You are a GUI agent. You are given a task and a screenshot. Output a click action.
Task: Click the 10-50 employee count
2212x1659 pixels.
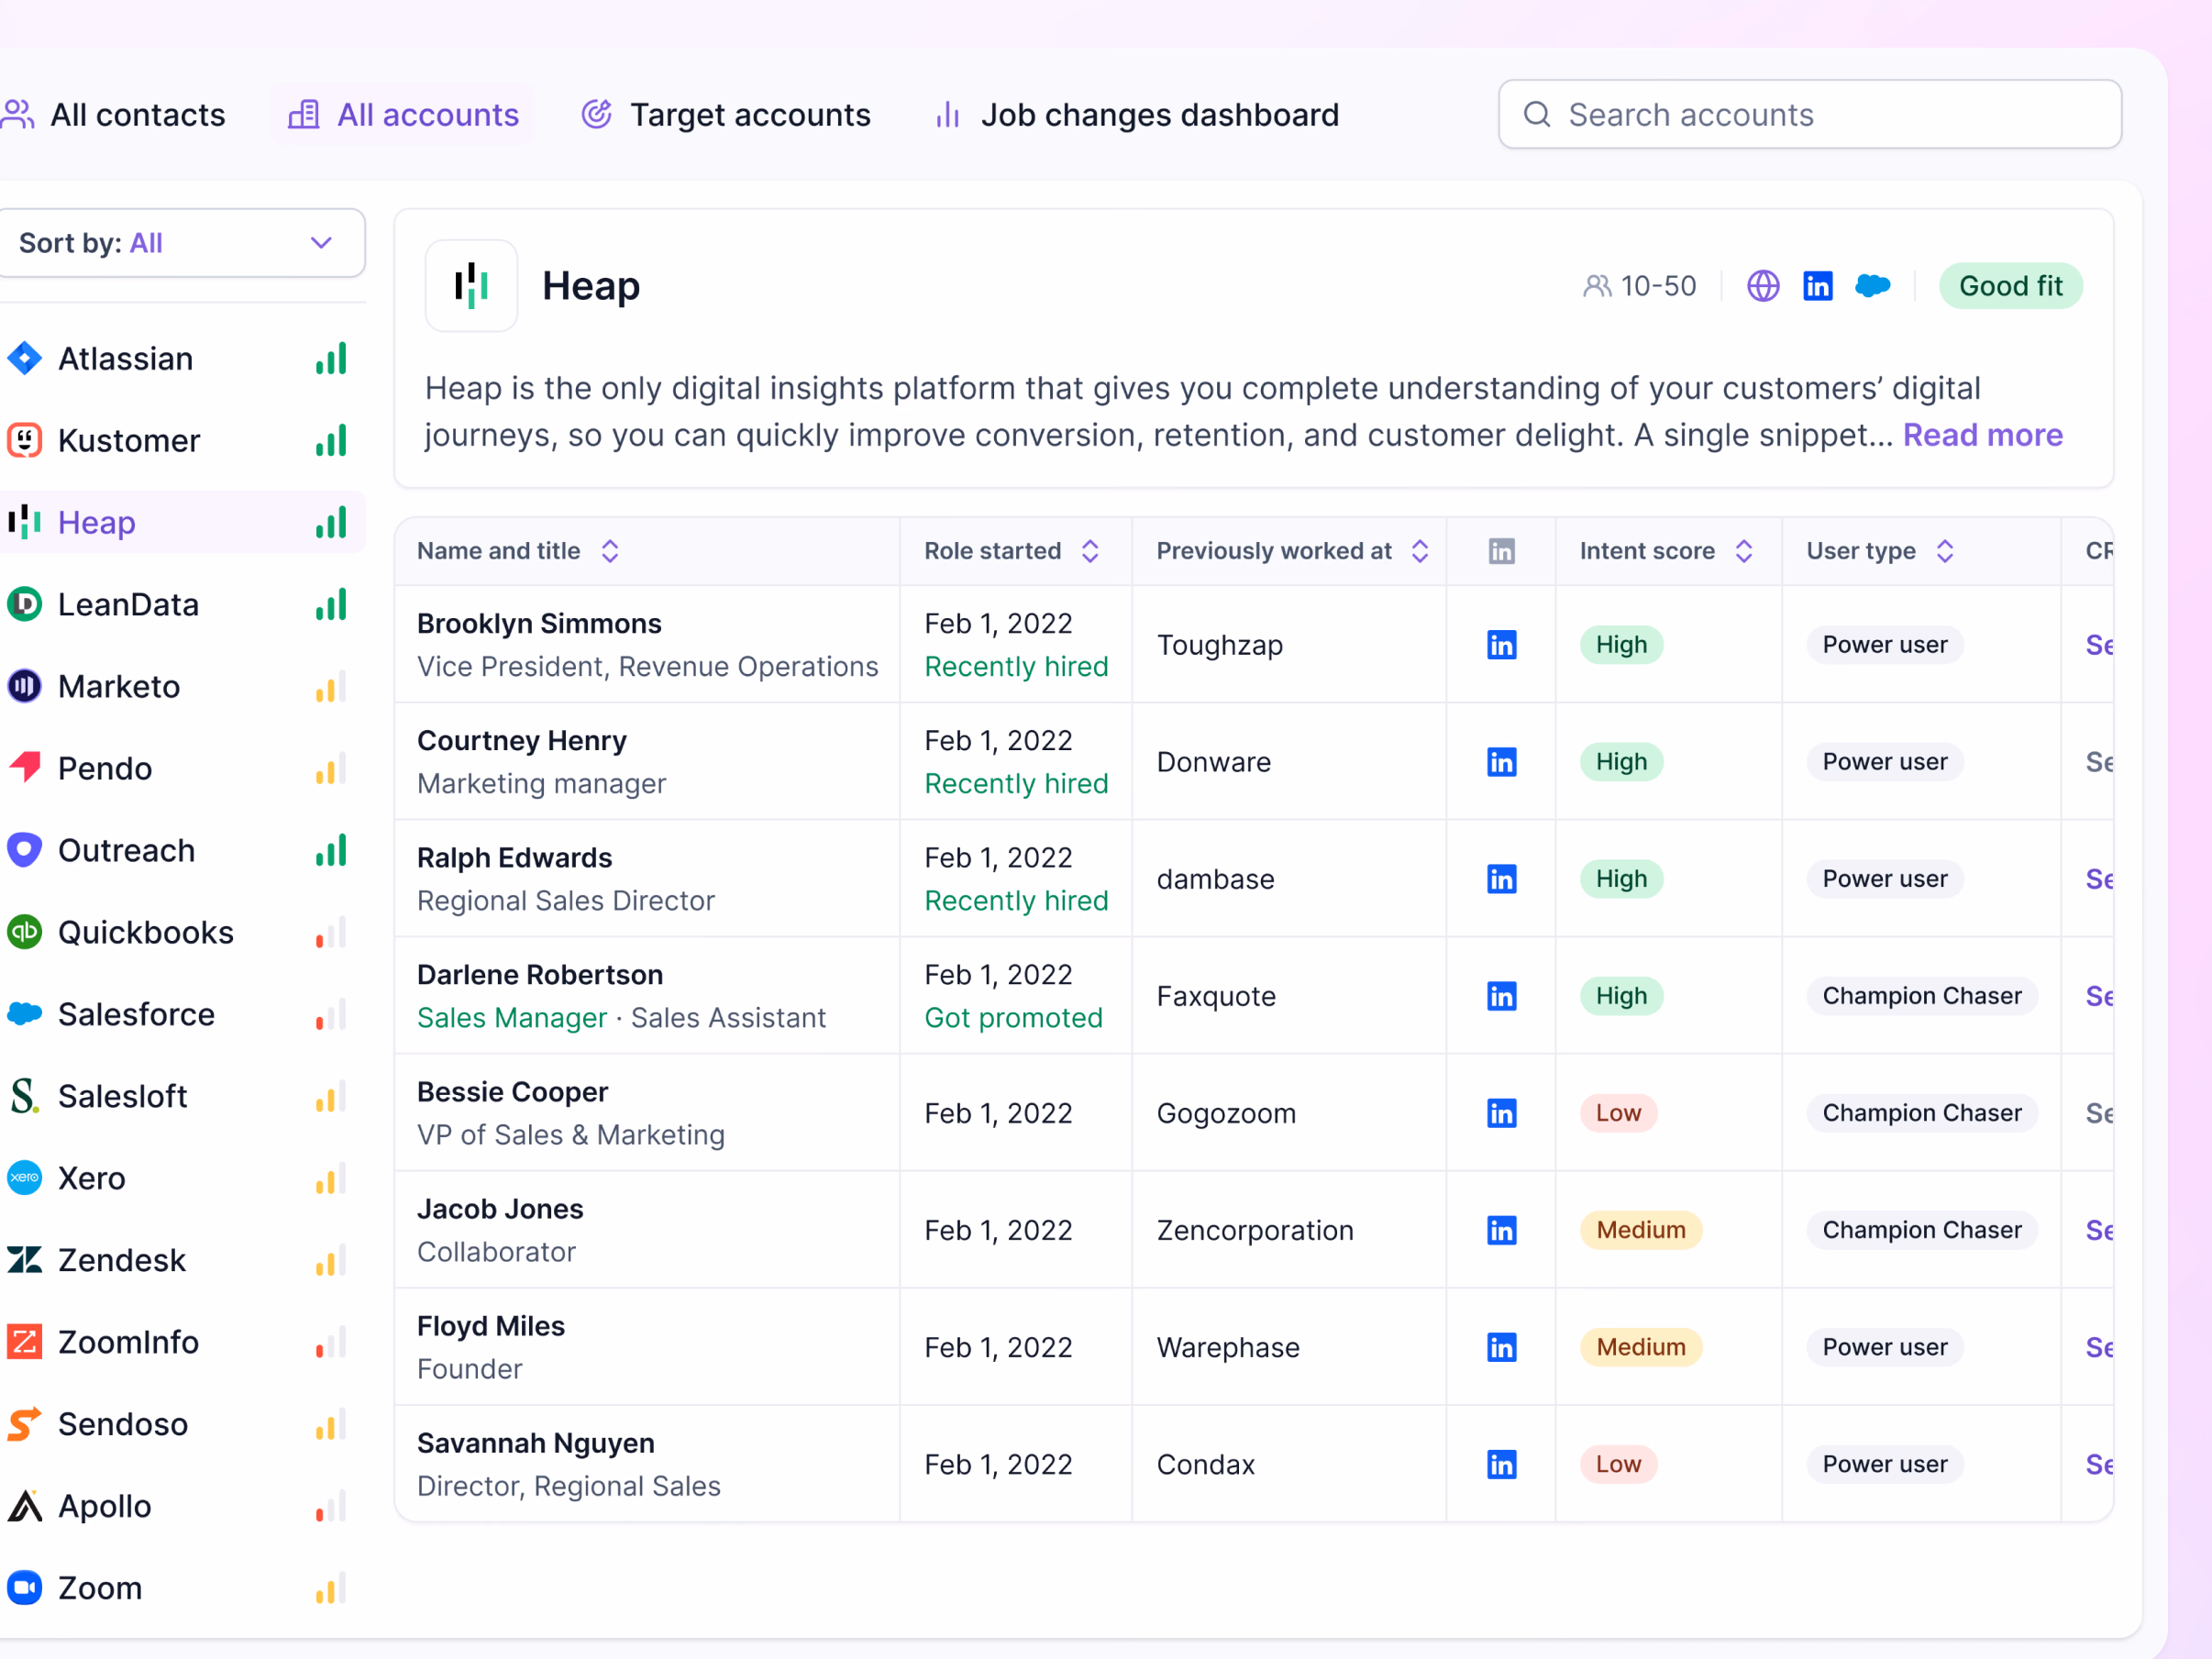[1640, 286]
